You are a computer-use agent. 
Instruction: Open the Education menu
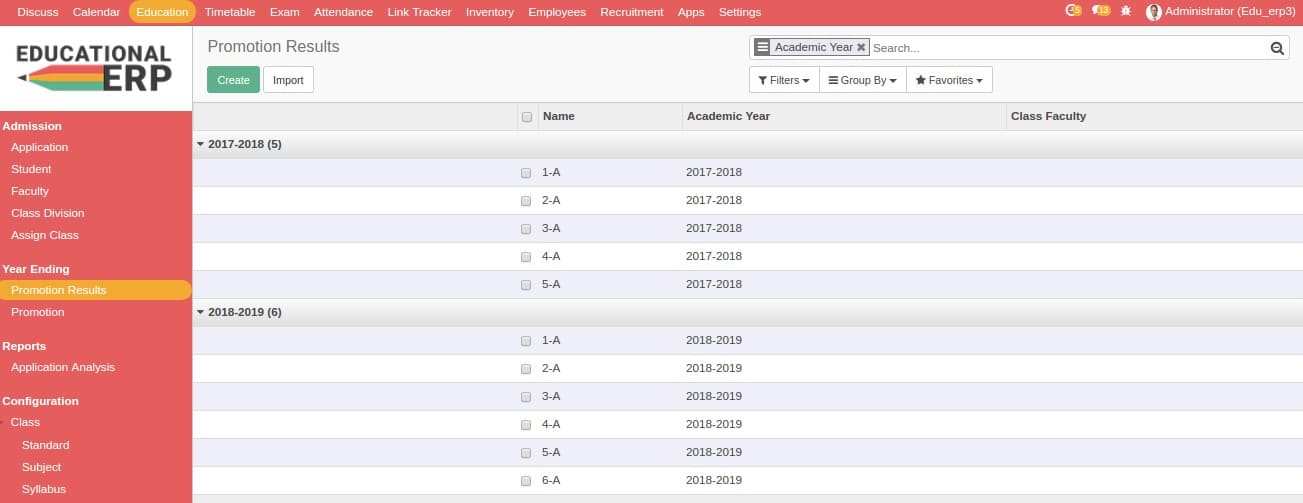click(x=162, y=12)
